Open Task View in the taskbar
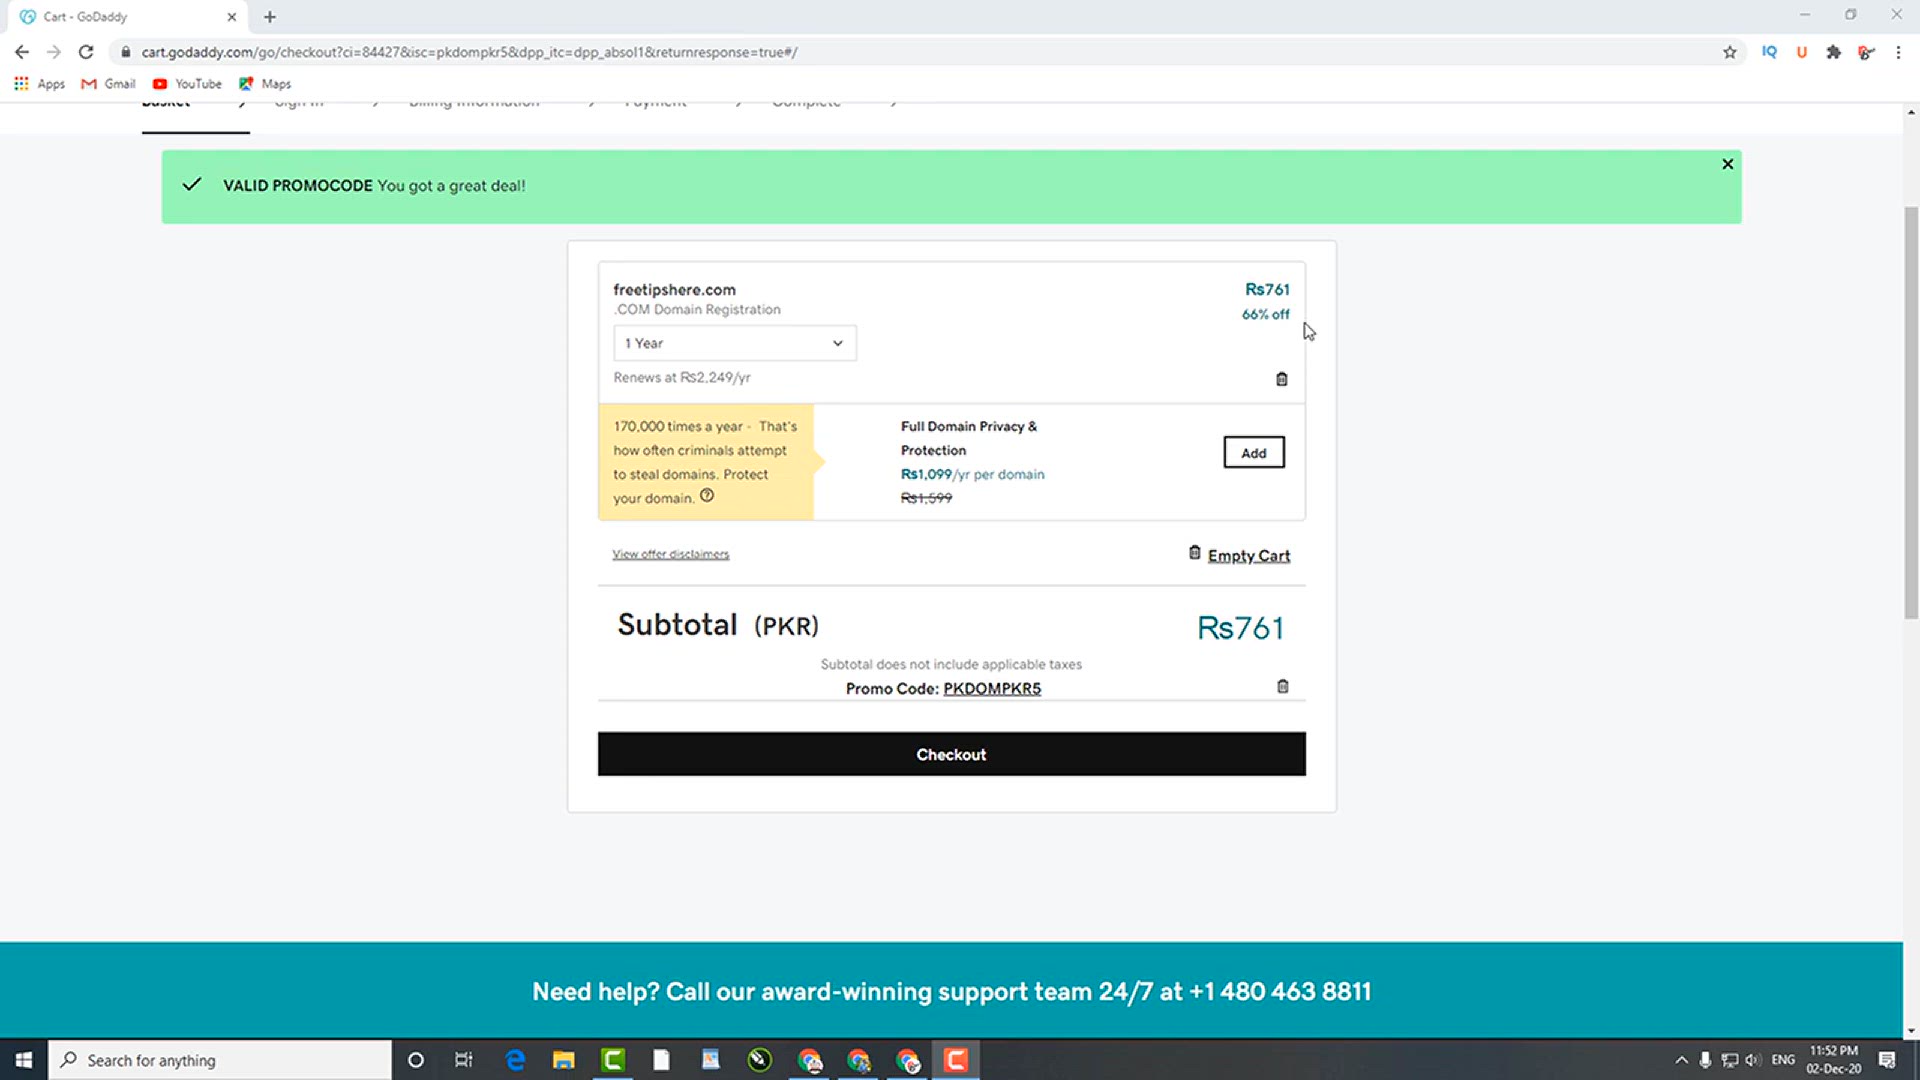 pyautogui.click(x=463, y=1060)
